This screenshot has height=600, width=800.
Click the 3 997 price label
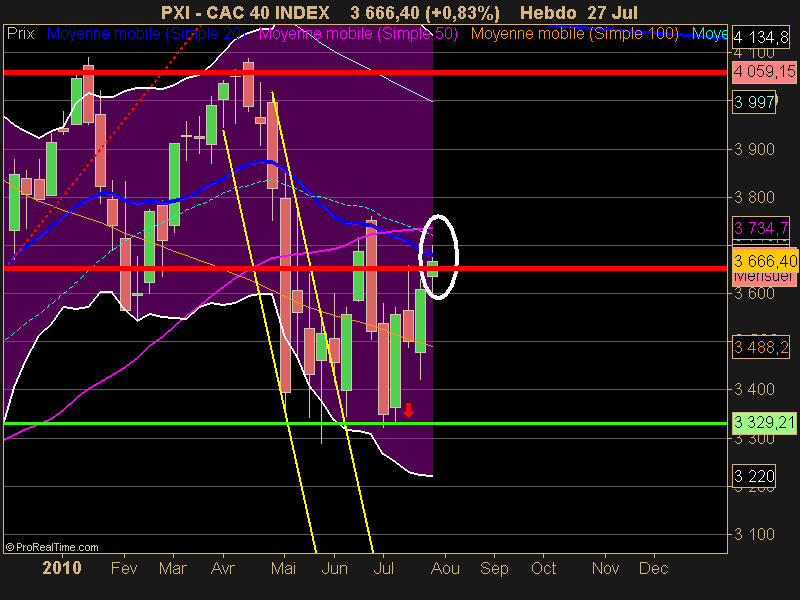(x=754, y=103)
